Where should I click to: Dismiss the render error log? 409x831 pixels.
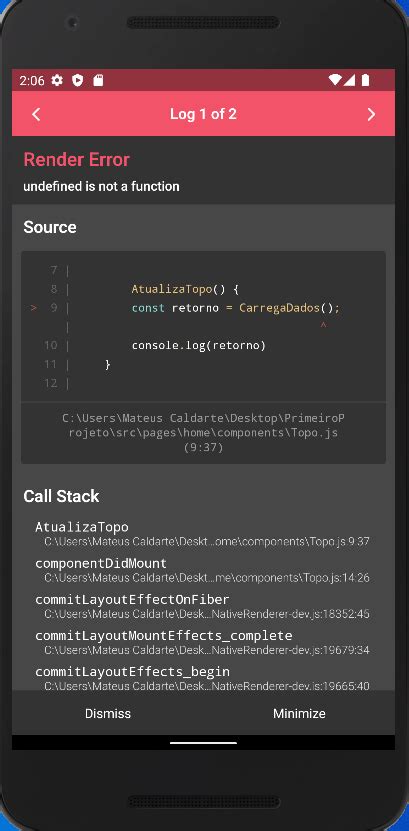point(108,713)
